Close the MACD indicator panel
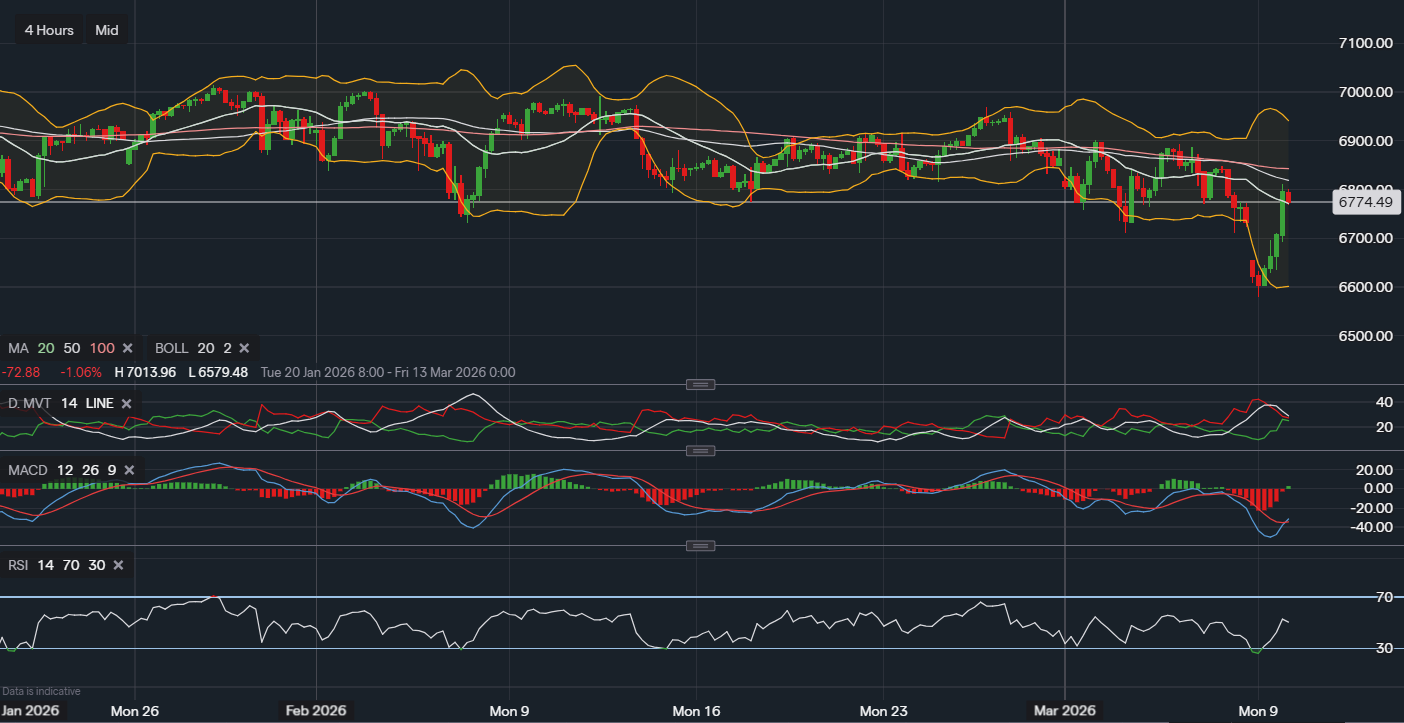The height and width of the screenshot is (723, 1404). 127,470
